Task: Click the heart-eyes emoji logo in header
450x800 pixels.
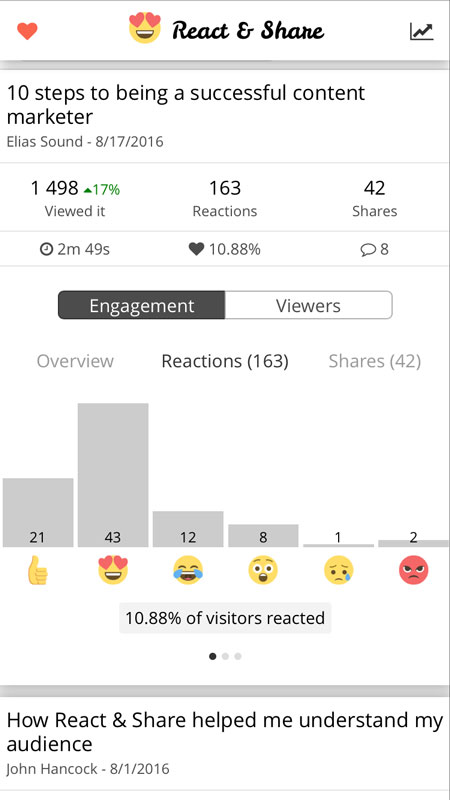Action: 145,29
